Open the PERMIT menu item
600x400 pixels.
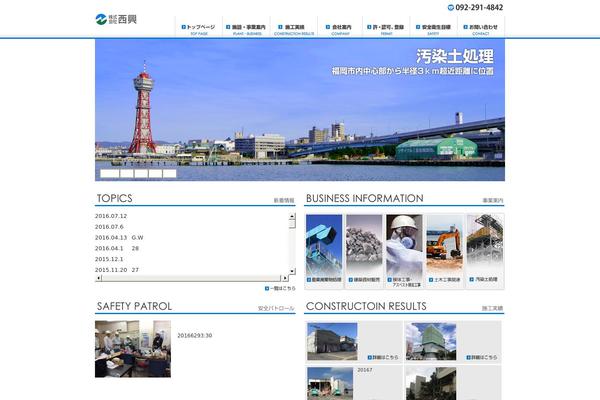click(386, 30)
